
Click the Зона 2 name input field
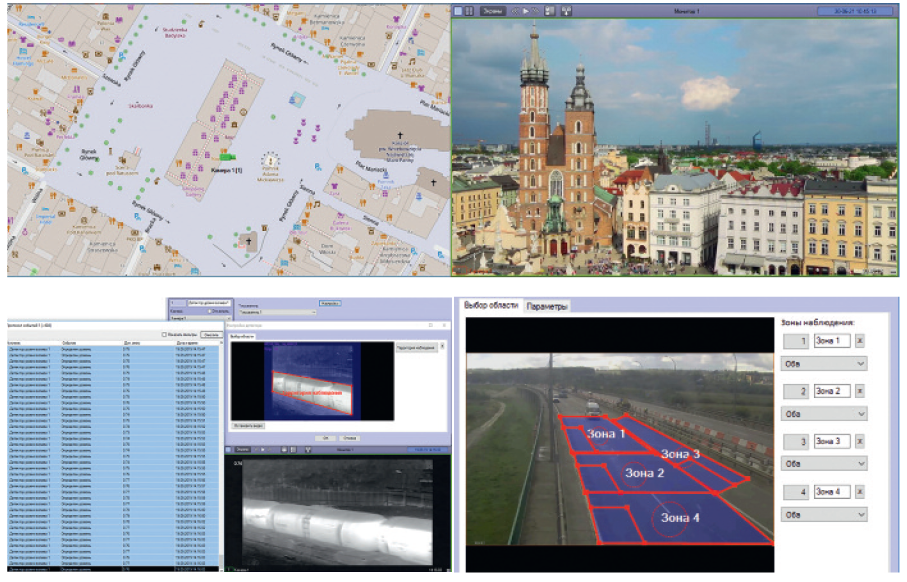(x=831, y=391)
